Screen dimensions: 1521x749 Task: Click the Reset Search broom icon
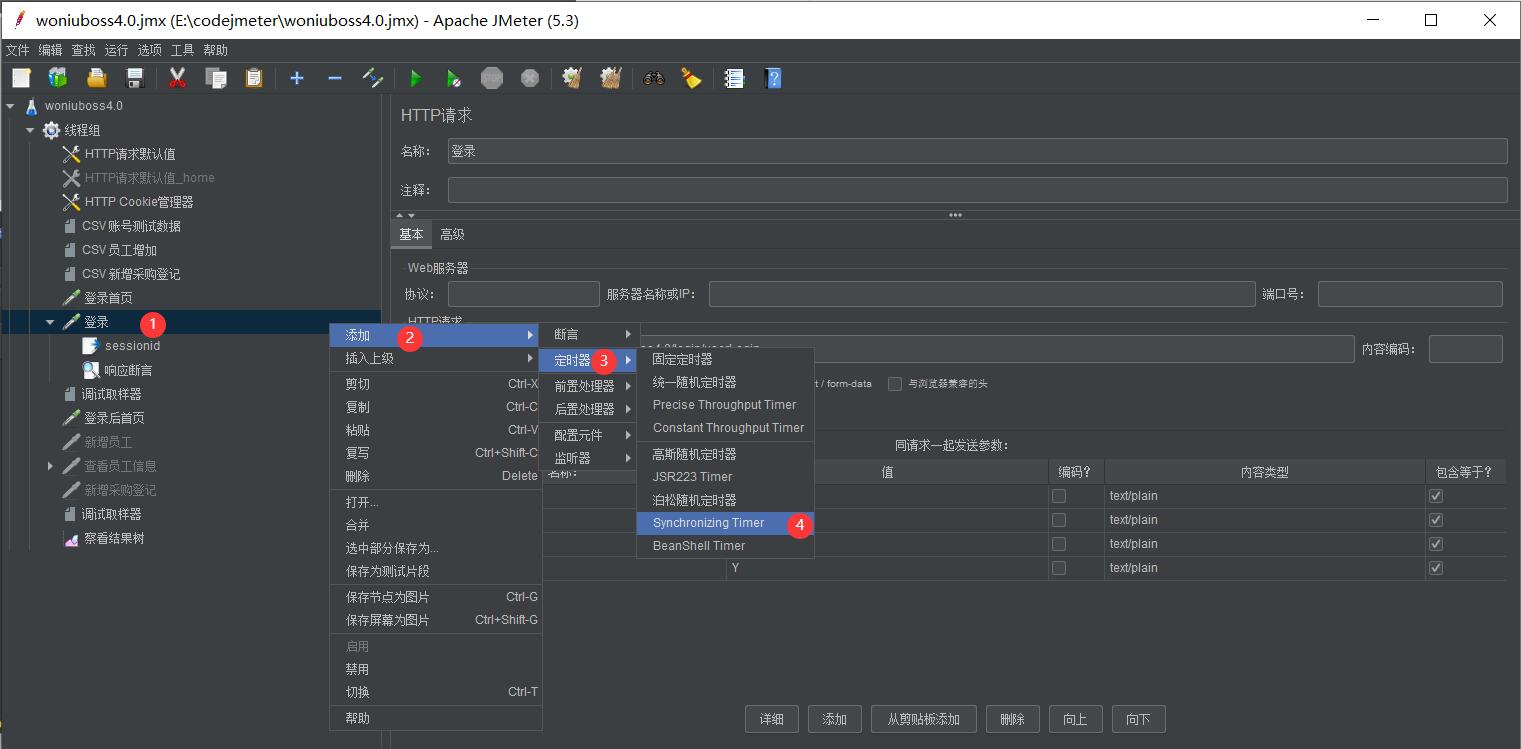691,78
